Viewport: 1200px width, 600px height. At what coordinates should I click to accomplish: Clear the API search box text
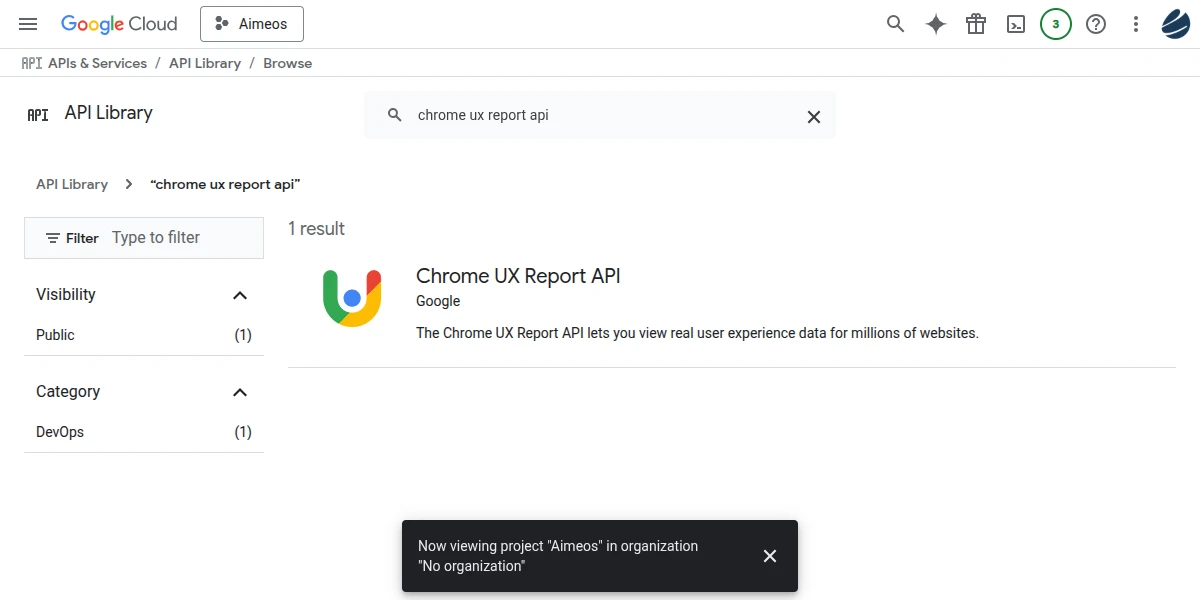click(x=814, y=116)
